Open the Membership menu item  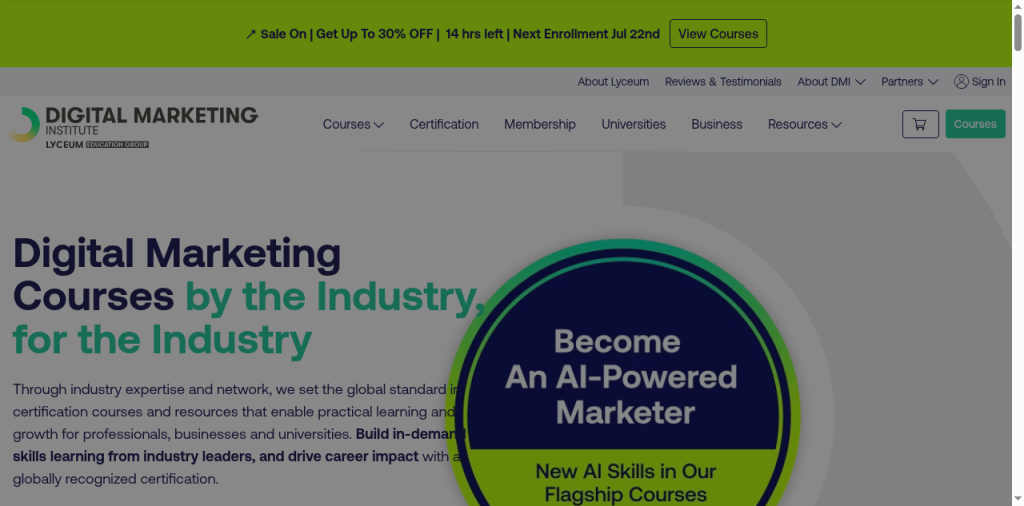(x=540, y=124)
